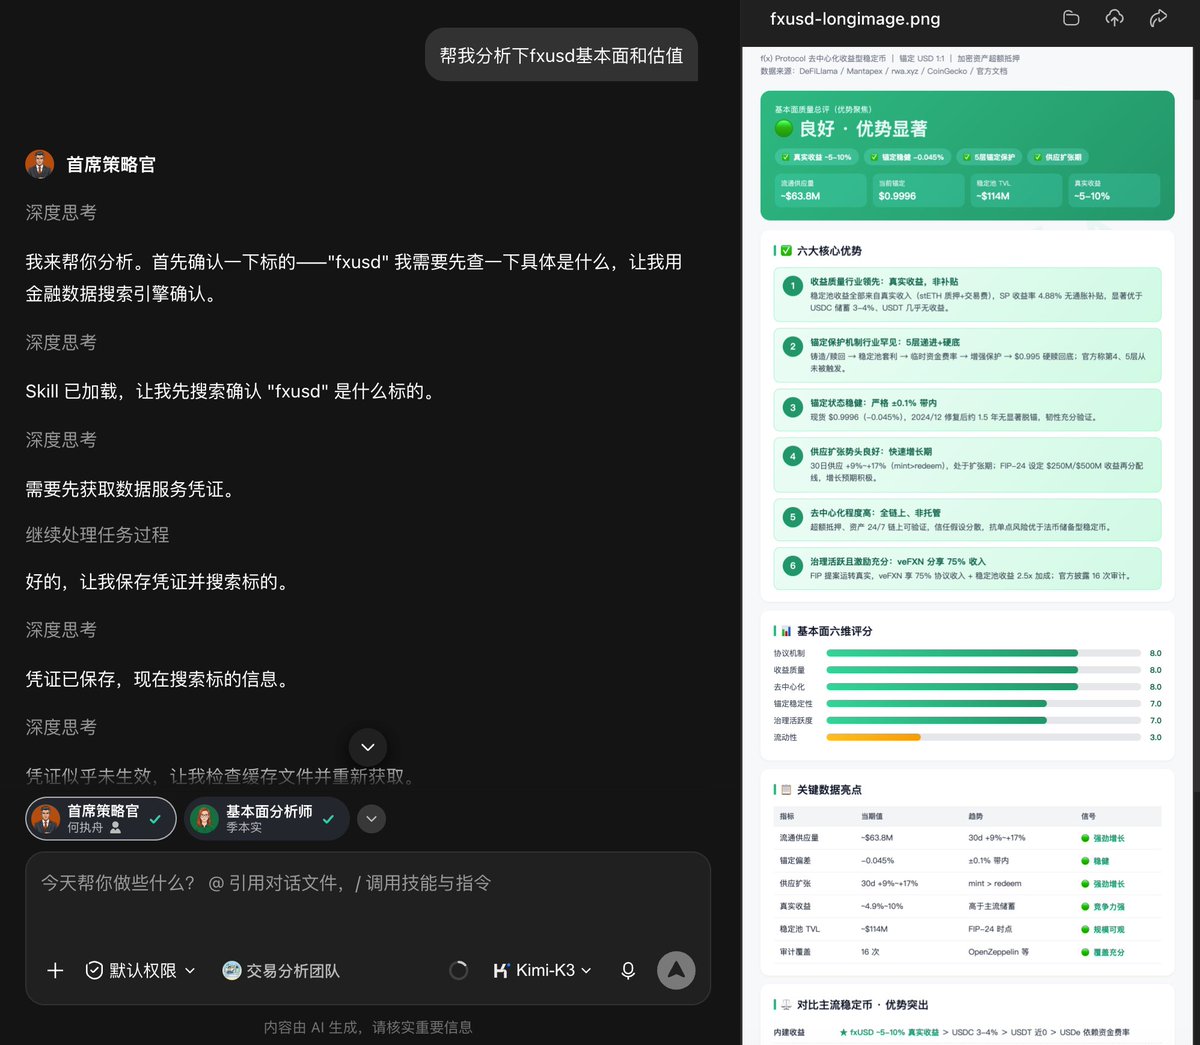
Task: Click the 内容由 AI 生成 disclaimer text
Action: (x=368, y=1027)
